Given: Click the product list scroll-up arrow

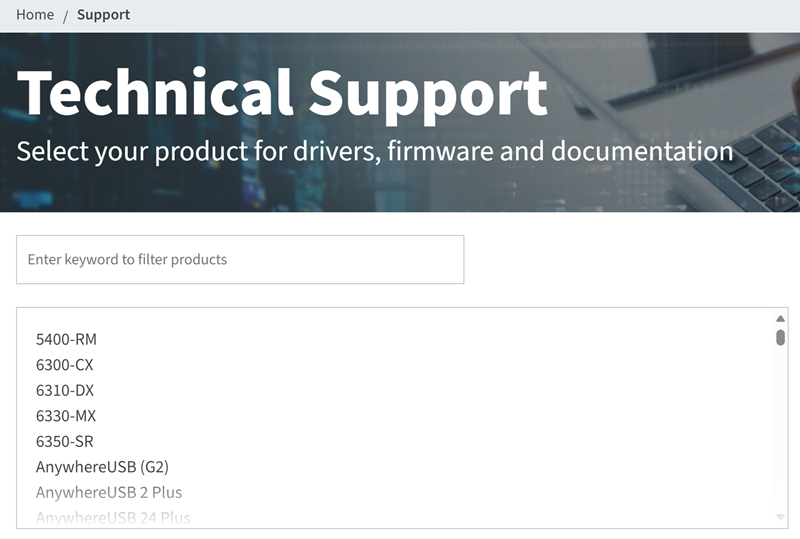Looking at the screenshot, I should pos(780,319).
